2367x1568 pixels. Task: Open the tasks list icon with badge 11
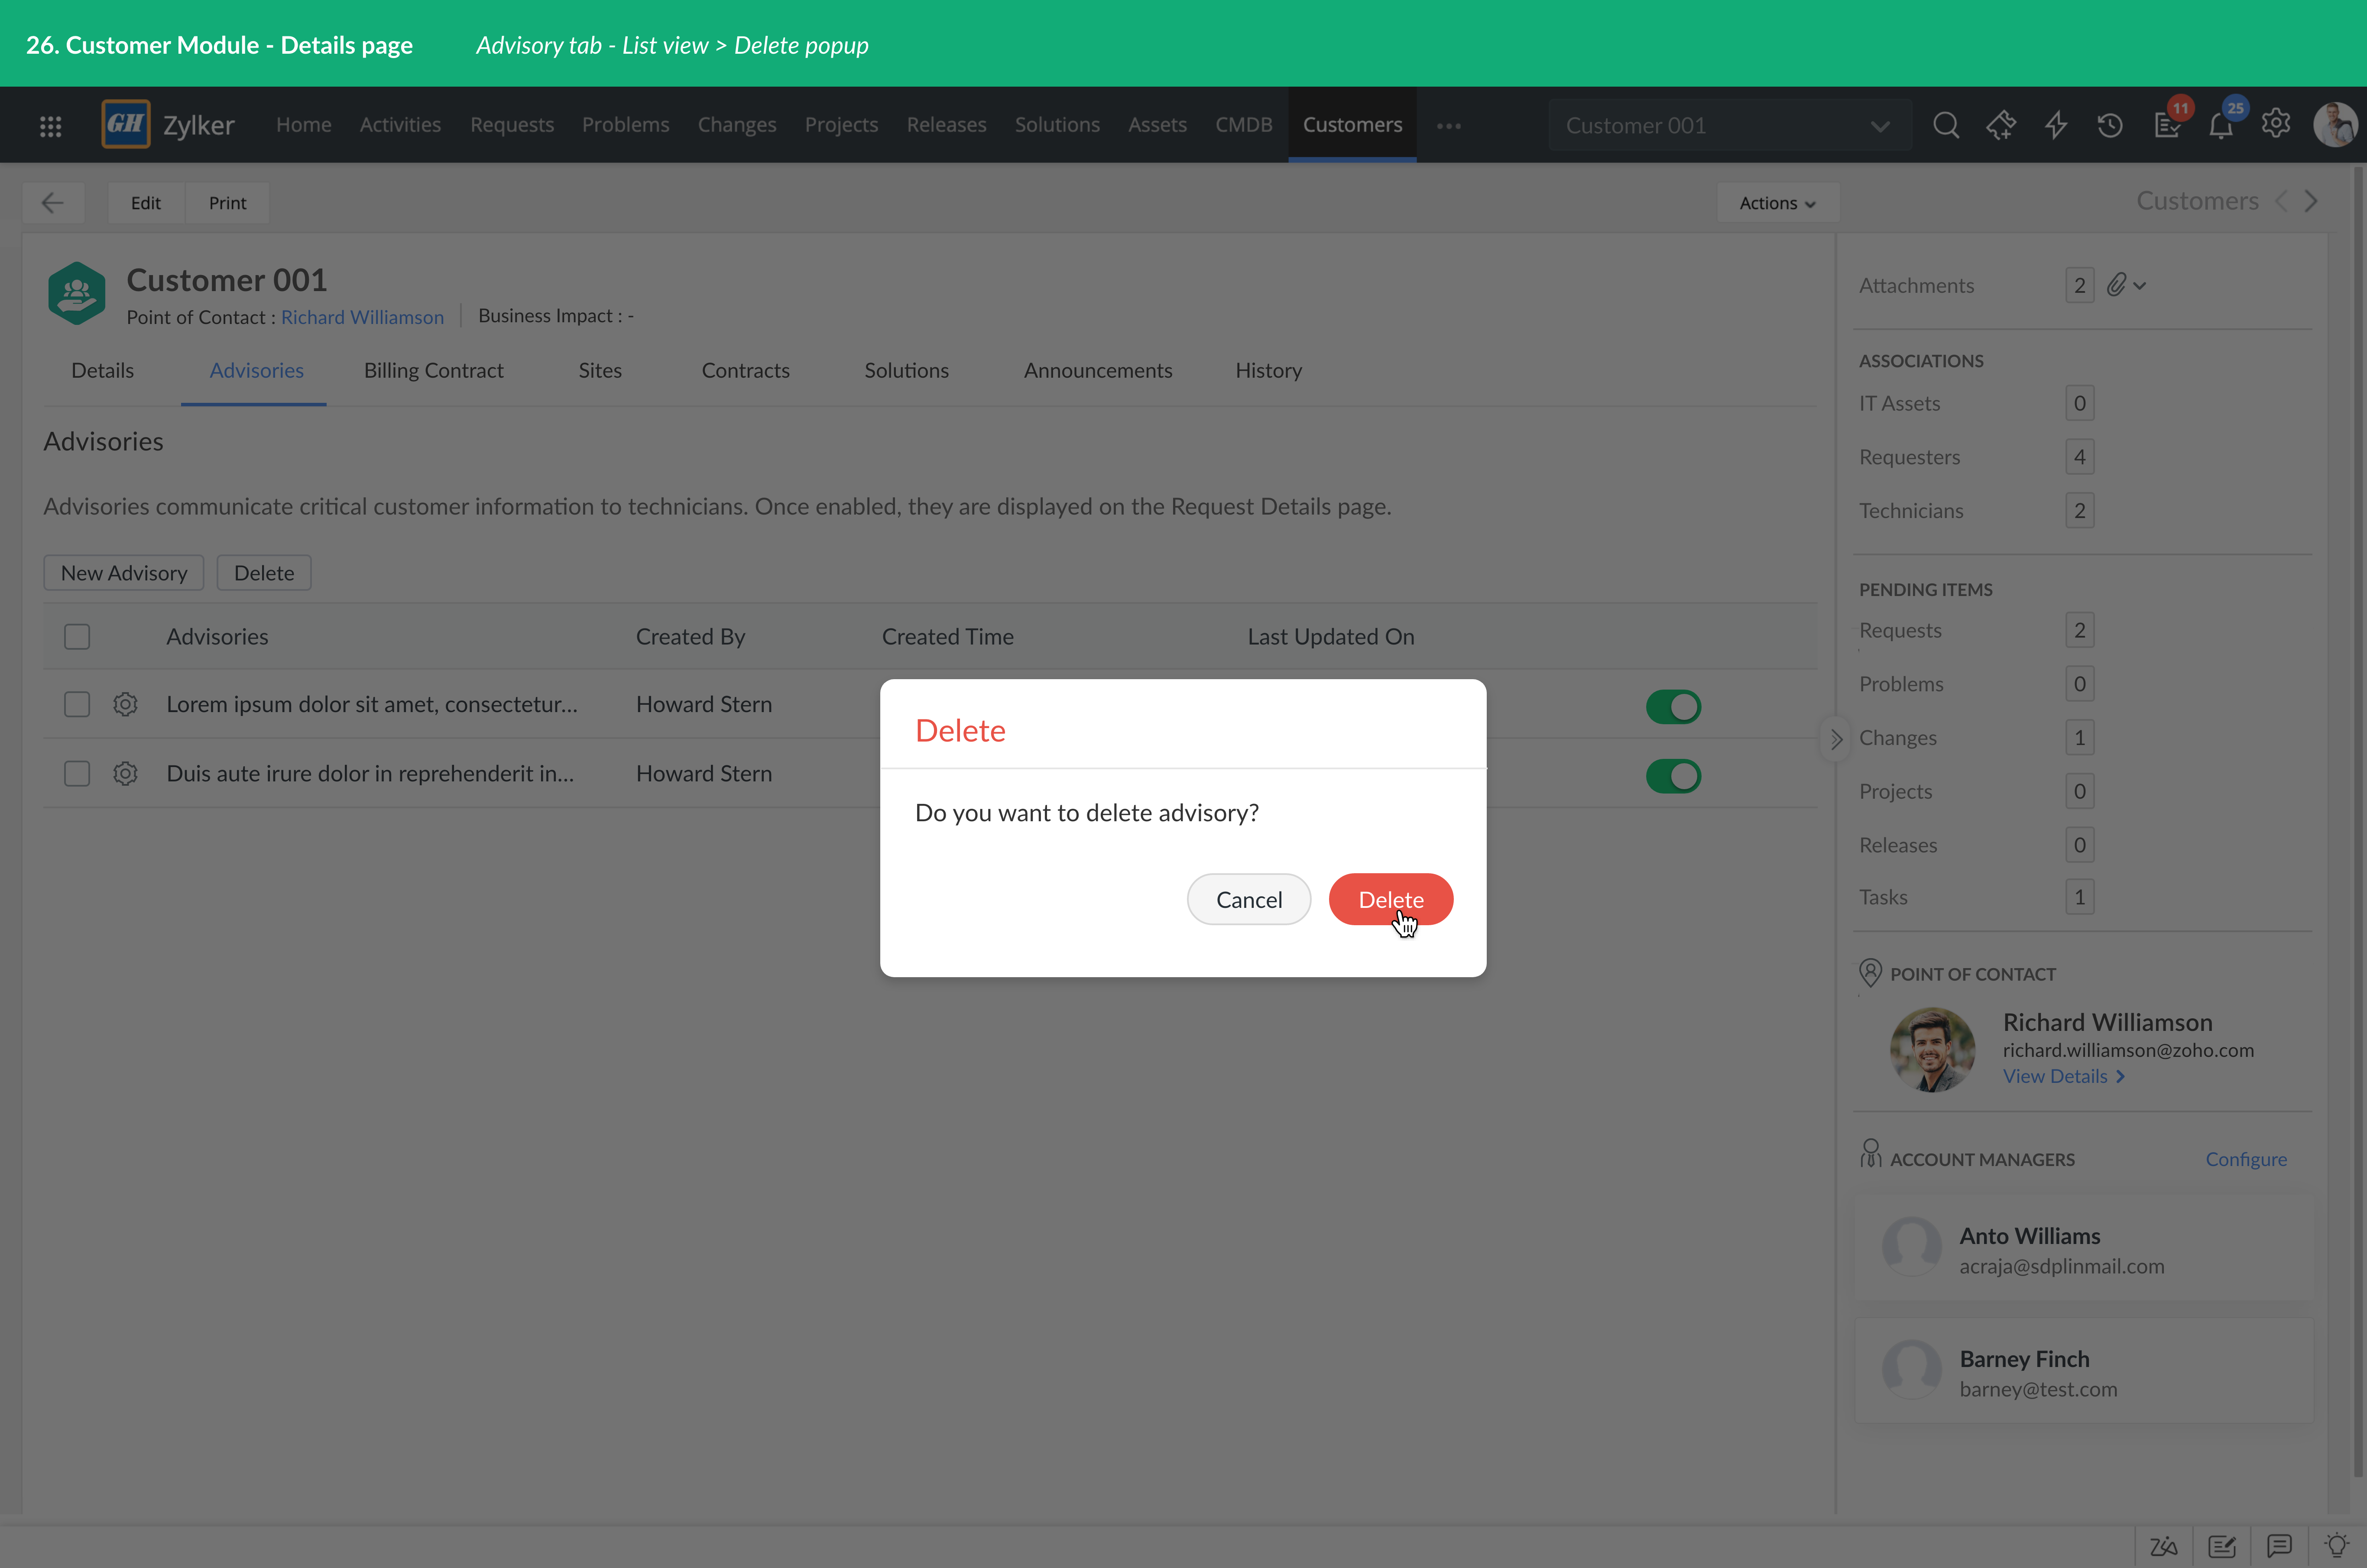pos(2167,125)
